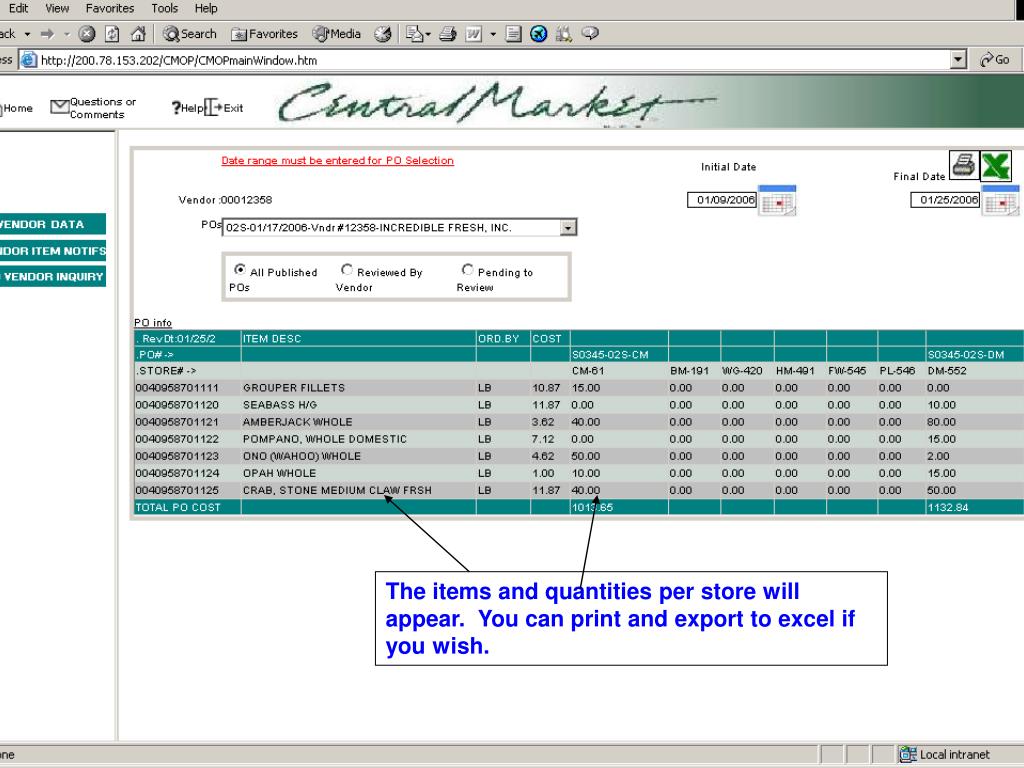The width and height of the screenshot is (1024, 768).
Task: Click the Go button
Action: tap(995, 60)
